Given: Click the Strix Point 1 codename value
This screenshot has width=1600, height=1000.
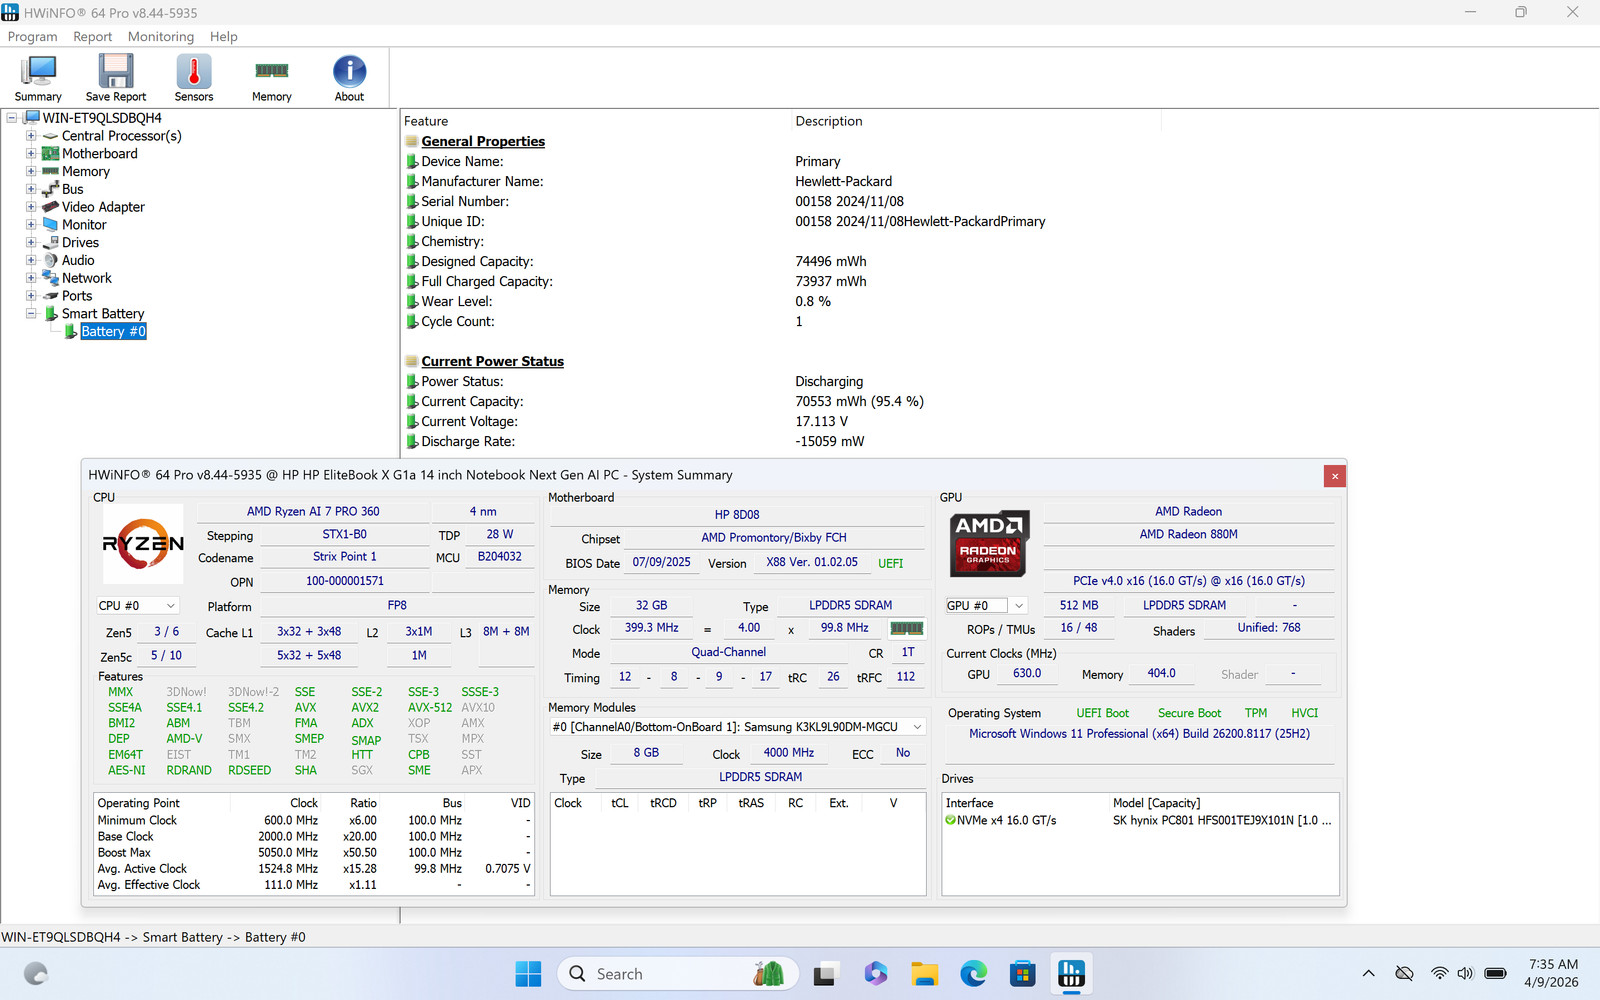Looking at the screenshot, I should 345,557.
